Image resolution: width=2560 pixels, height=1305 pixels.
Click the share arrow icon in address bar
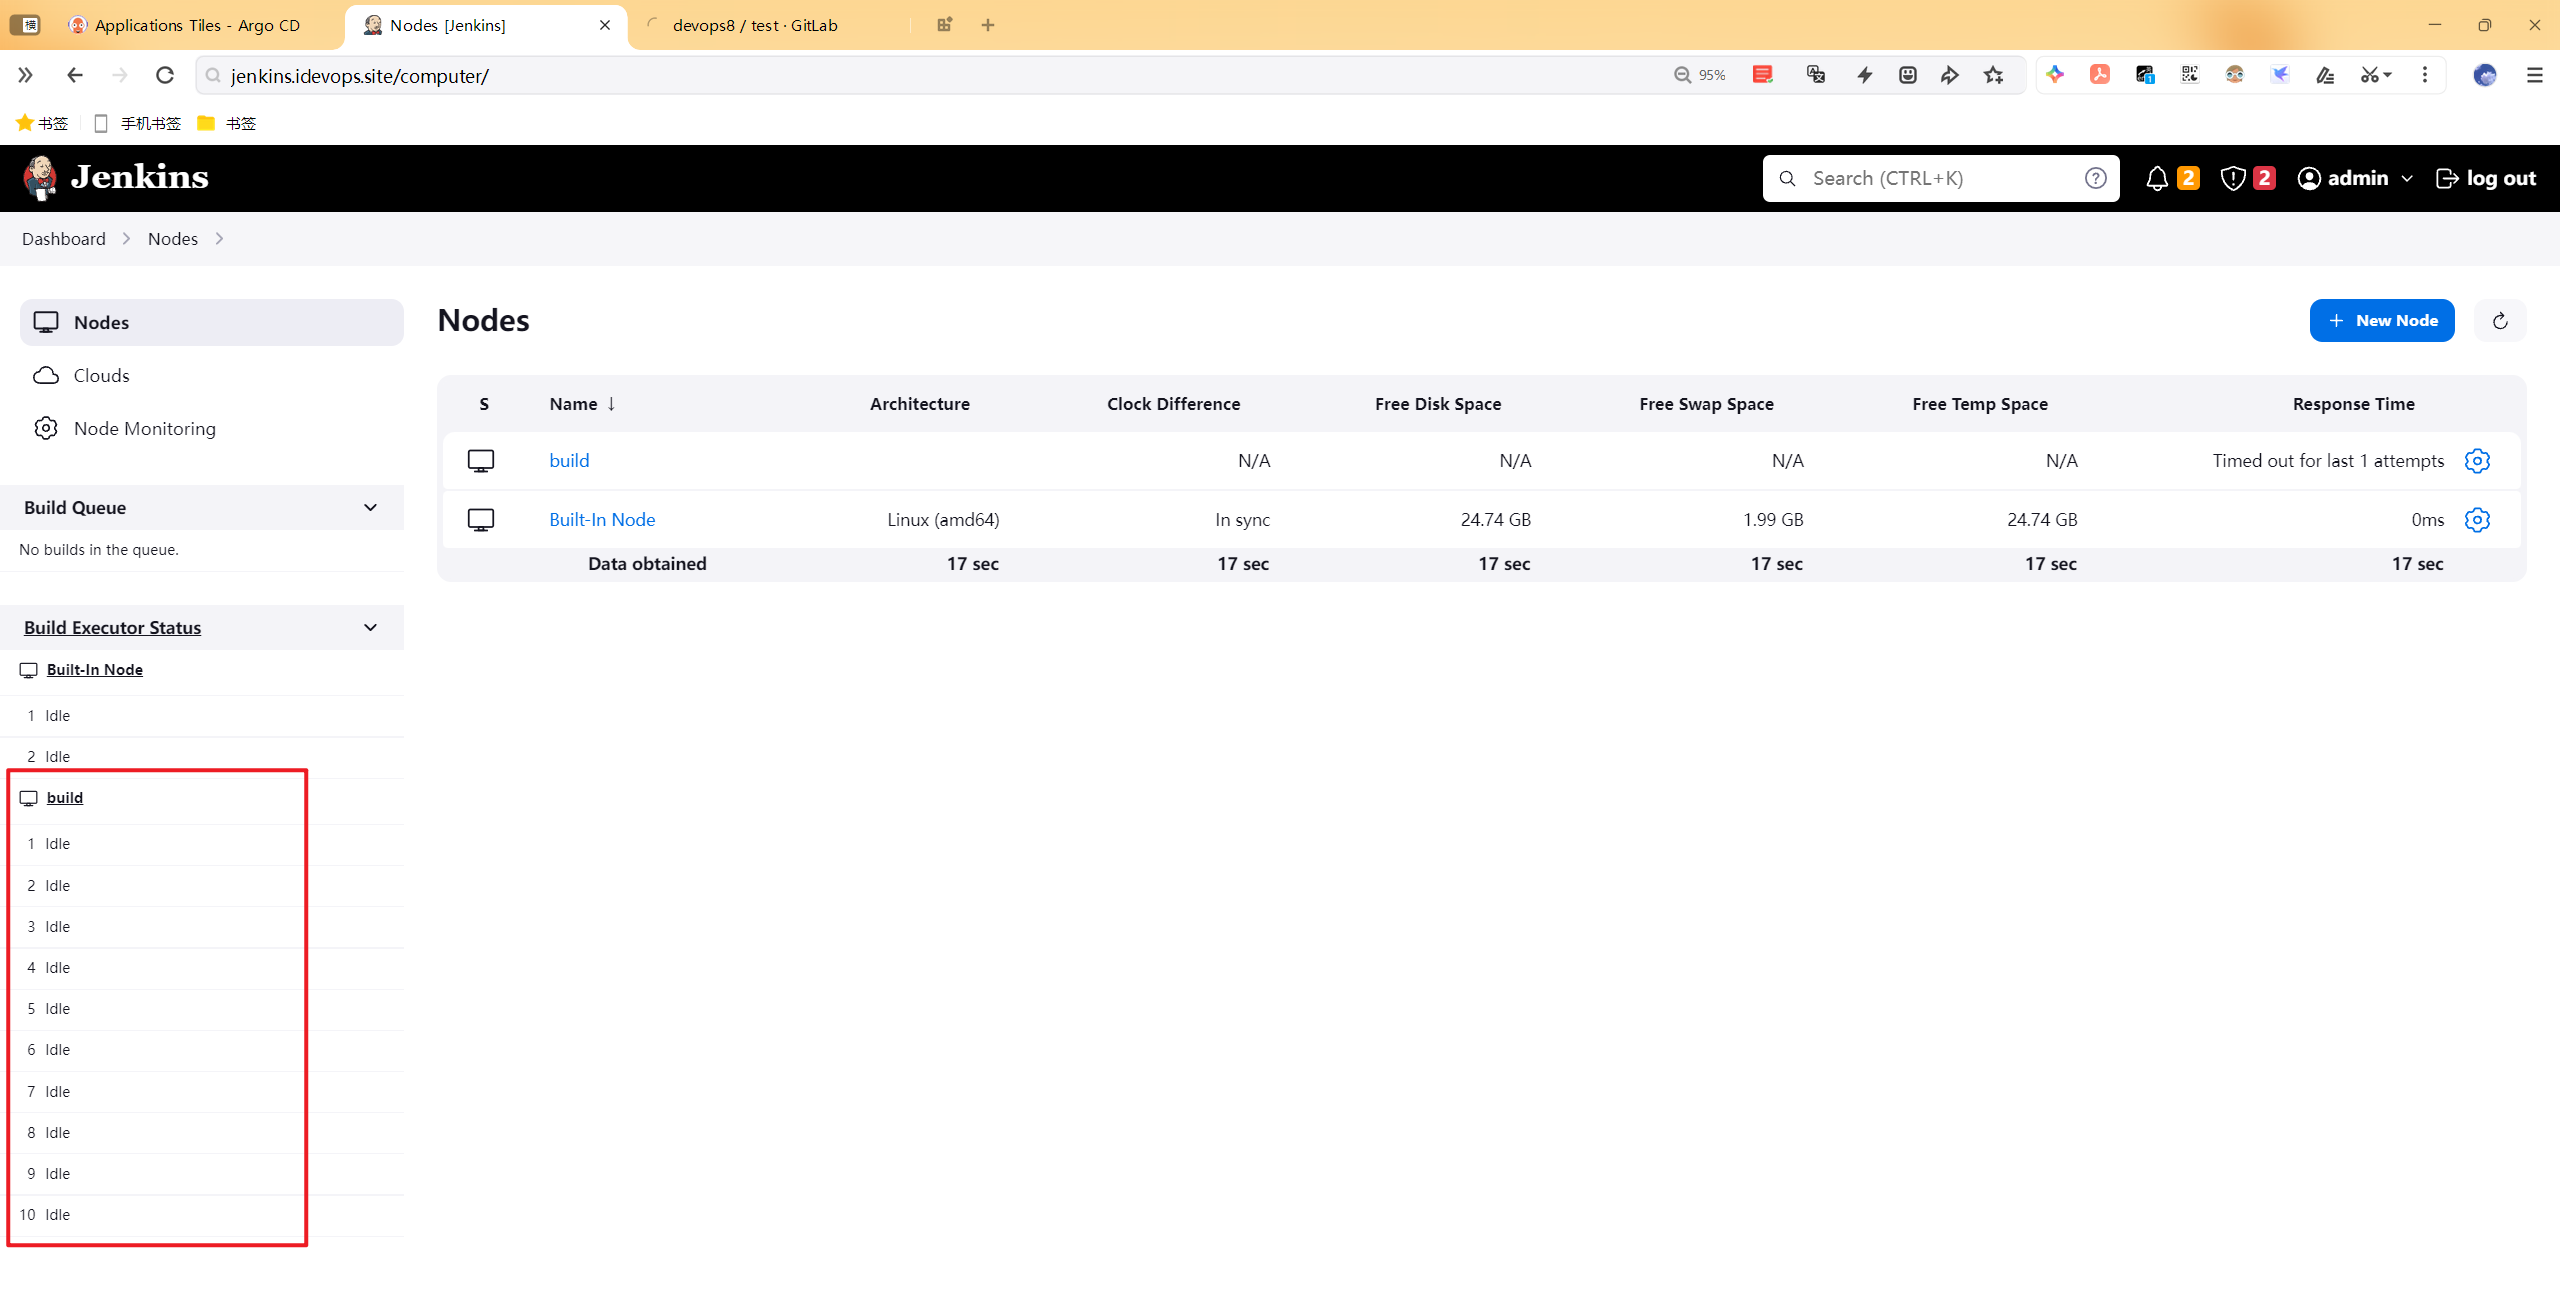point(1950,75)
